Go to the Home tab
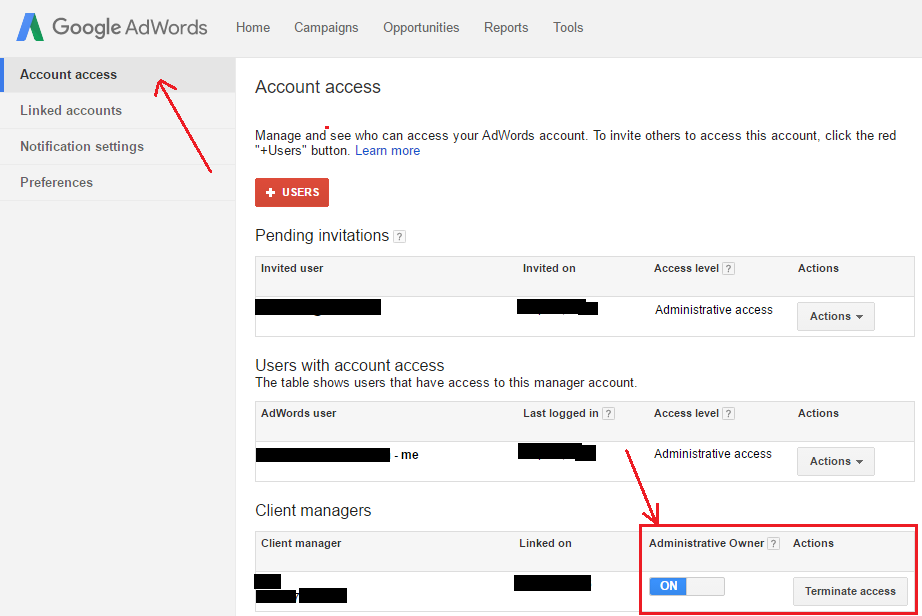Screen dimensions: 922x616 click(x=253, y=28)
